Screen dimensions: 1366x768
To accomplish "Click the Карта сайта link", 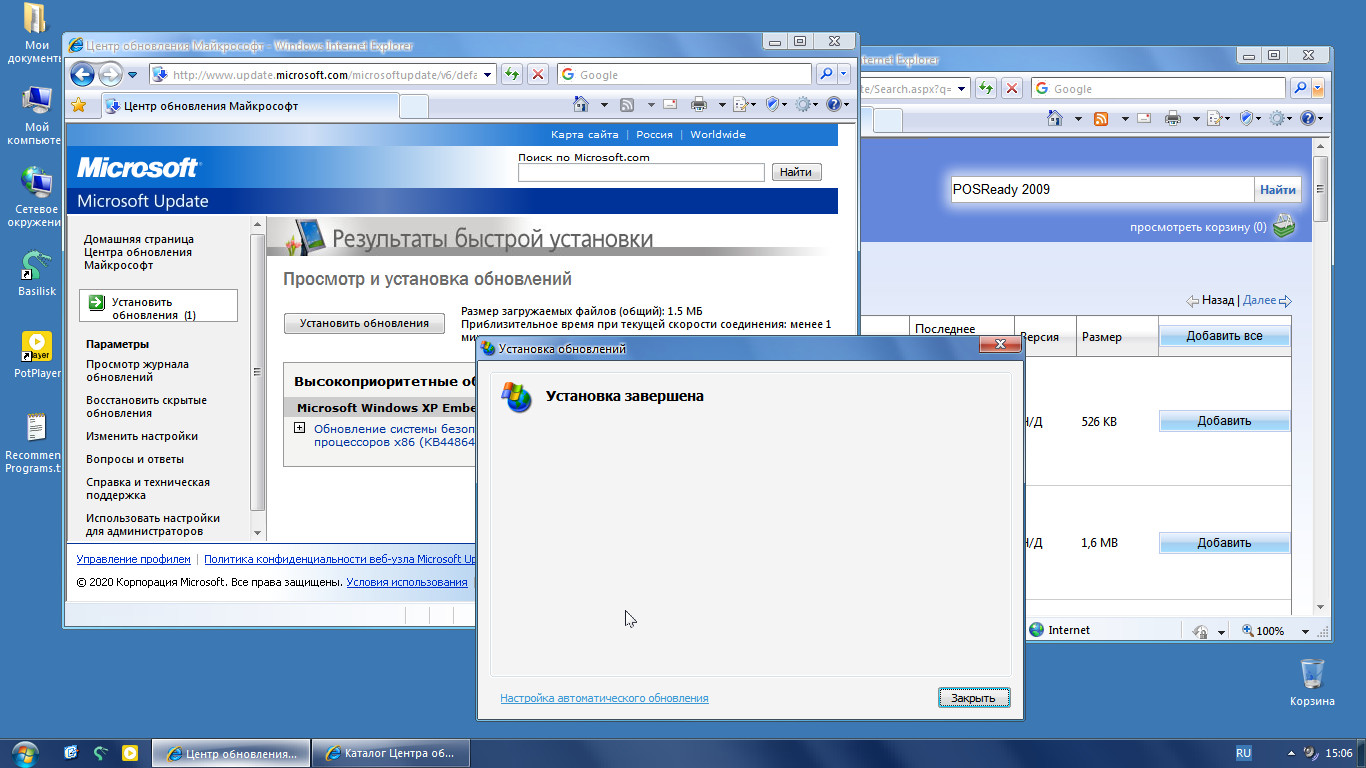I will [x=584, y=134].
